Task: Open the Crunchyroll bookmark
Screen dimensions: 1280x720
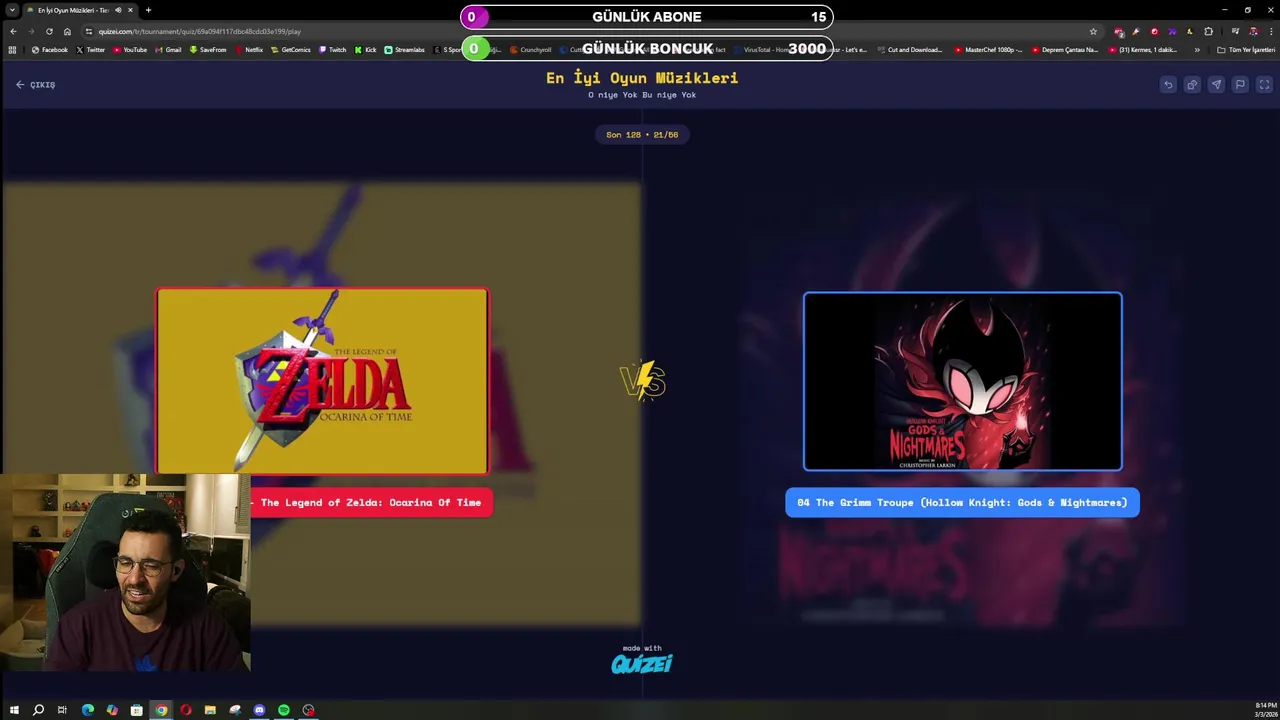Action: 531,49
